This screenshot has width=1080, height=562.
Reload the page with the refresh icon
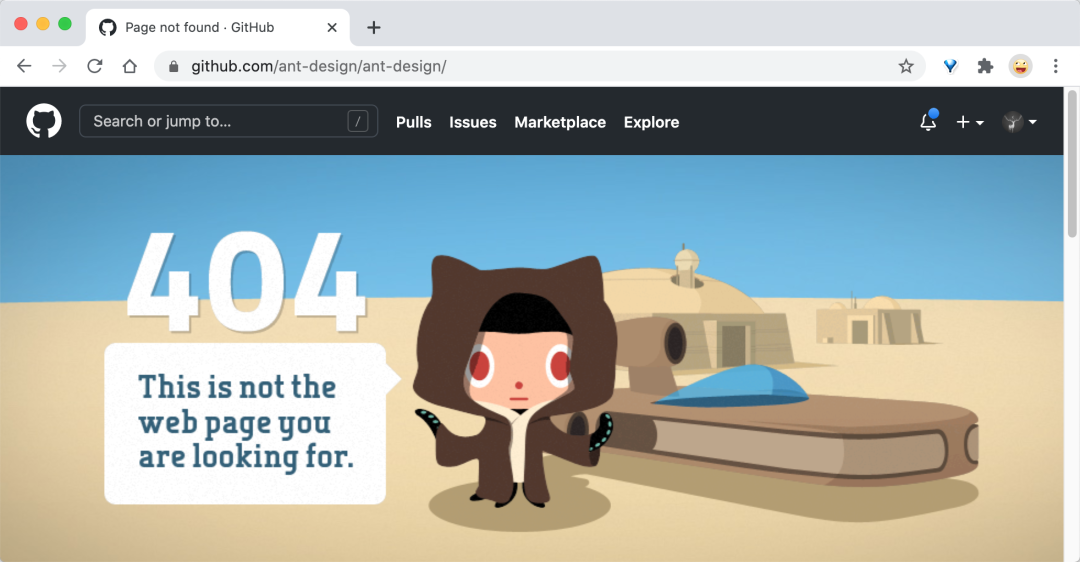pos(95,66)
